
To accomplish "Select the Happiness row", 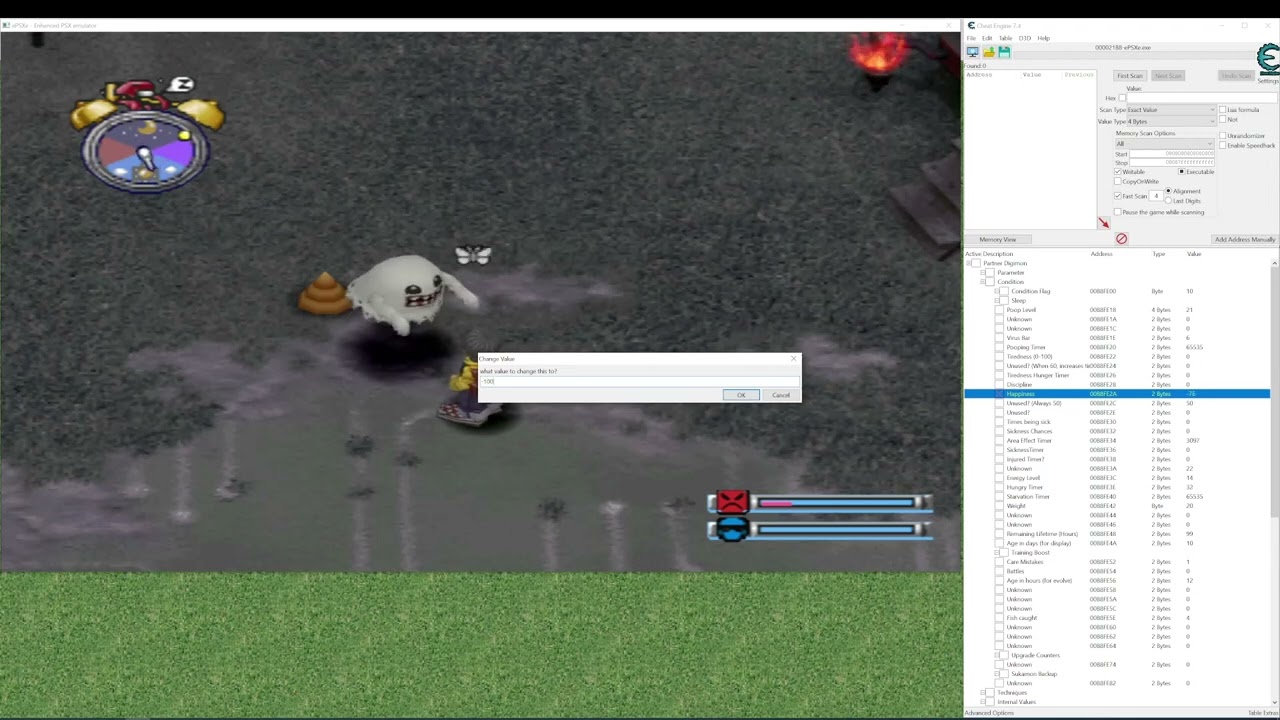I will click(1117, 394).
